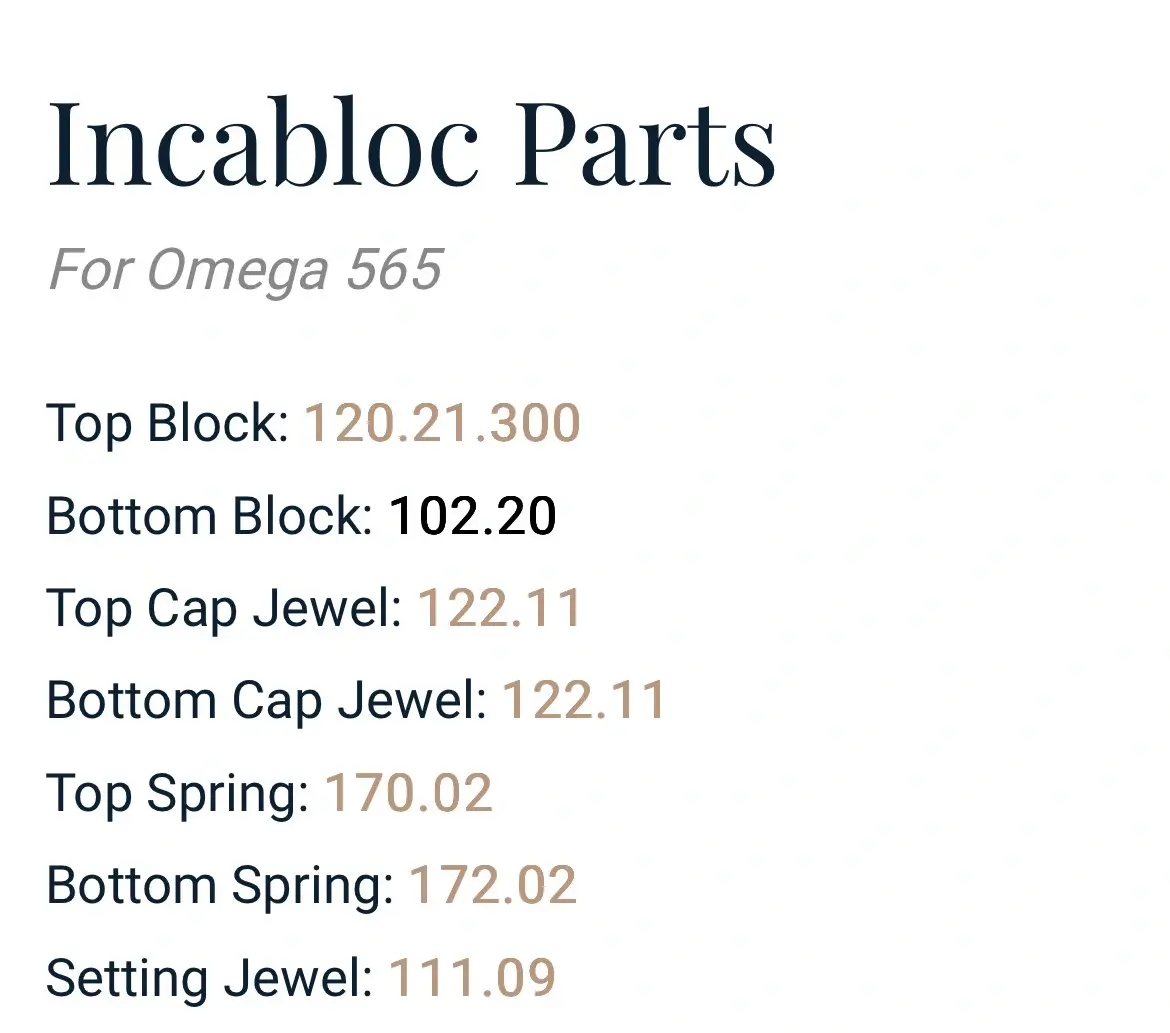
Task: Click the Top Block label text
Action: point(162,423)
